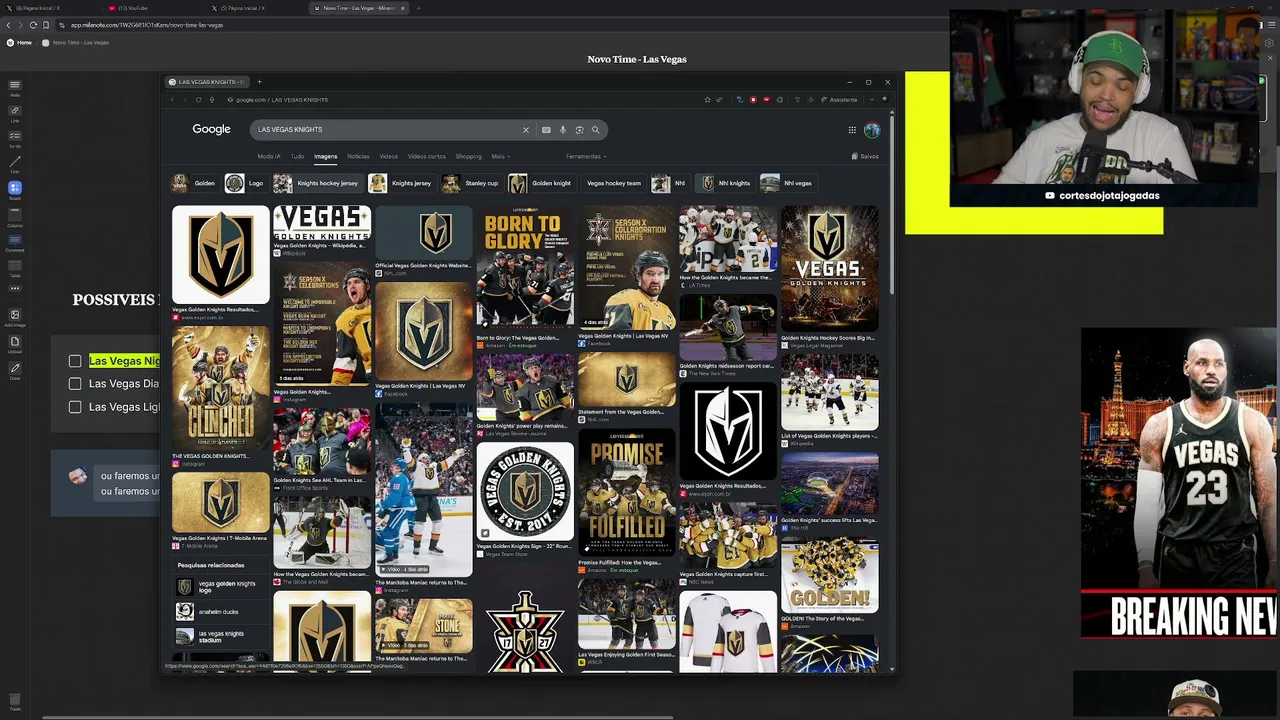Open related search anaheim ducks
The width and height of the screenshot is (1280, 720).
(x=221, y=612)
